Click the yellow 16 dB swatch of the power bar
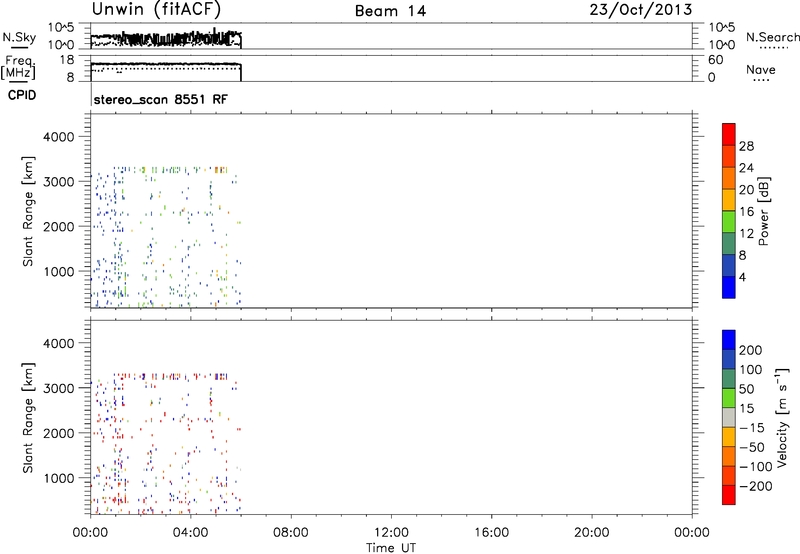800x554 pixels. 729,199
